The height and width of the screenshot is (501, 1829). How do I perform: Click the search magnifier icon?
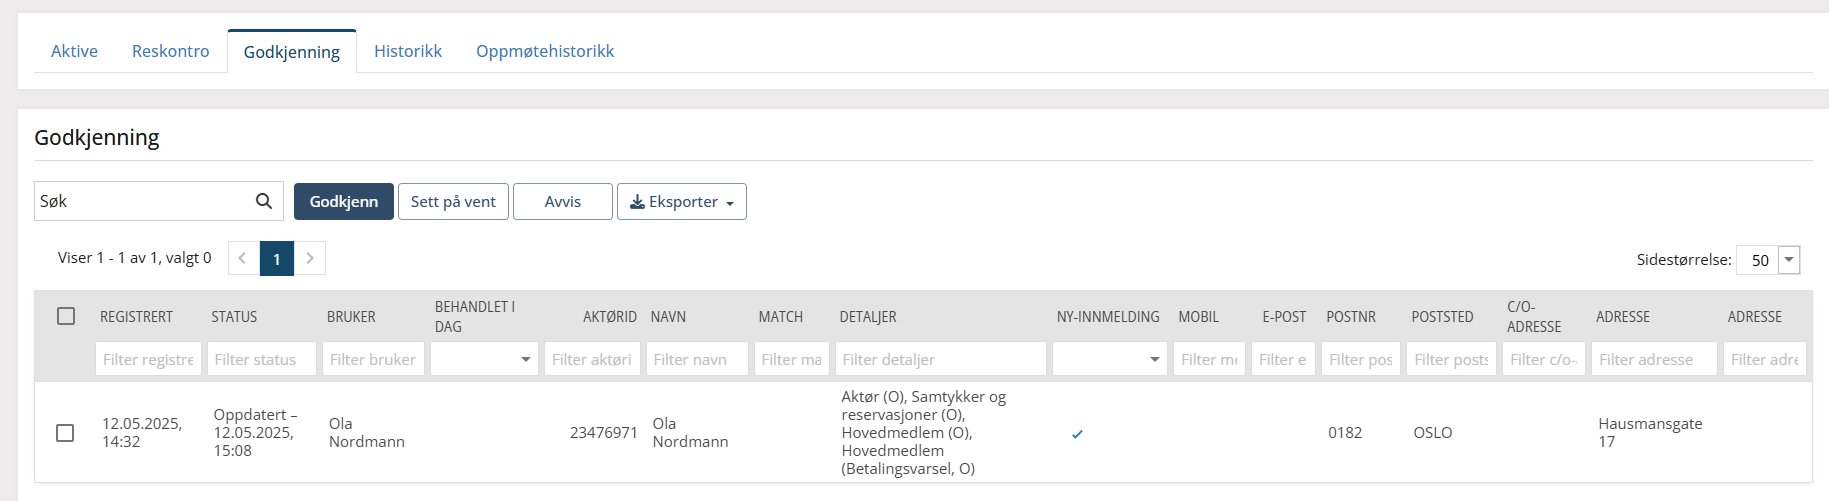[x=264, y=201]
